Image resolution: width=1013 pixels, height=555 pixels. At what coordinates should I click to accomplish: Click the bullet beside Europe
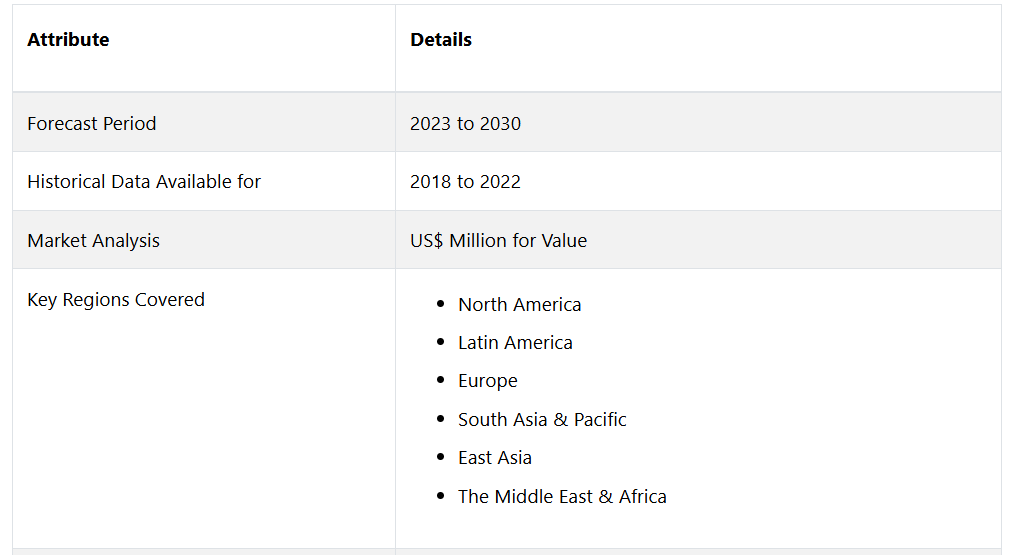440,380
